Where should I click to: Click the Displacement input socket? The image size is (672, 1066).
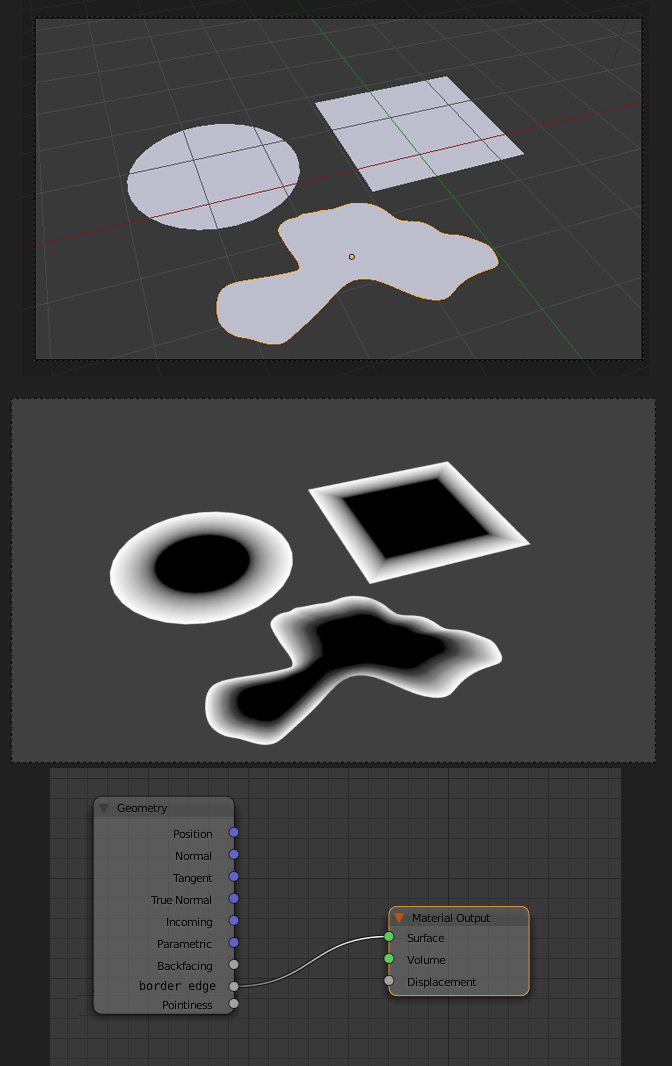389,980
